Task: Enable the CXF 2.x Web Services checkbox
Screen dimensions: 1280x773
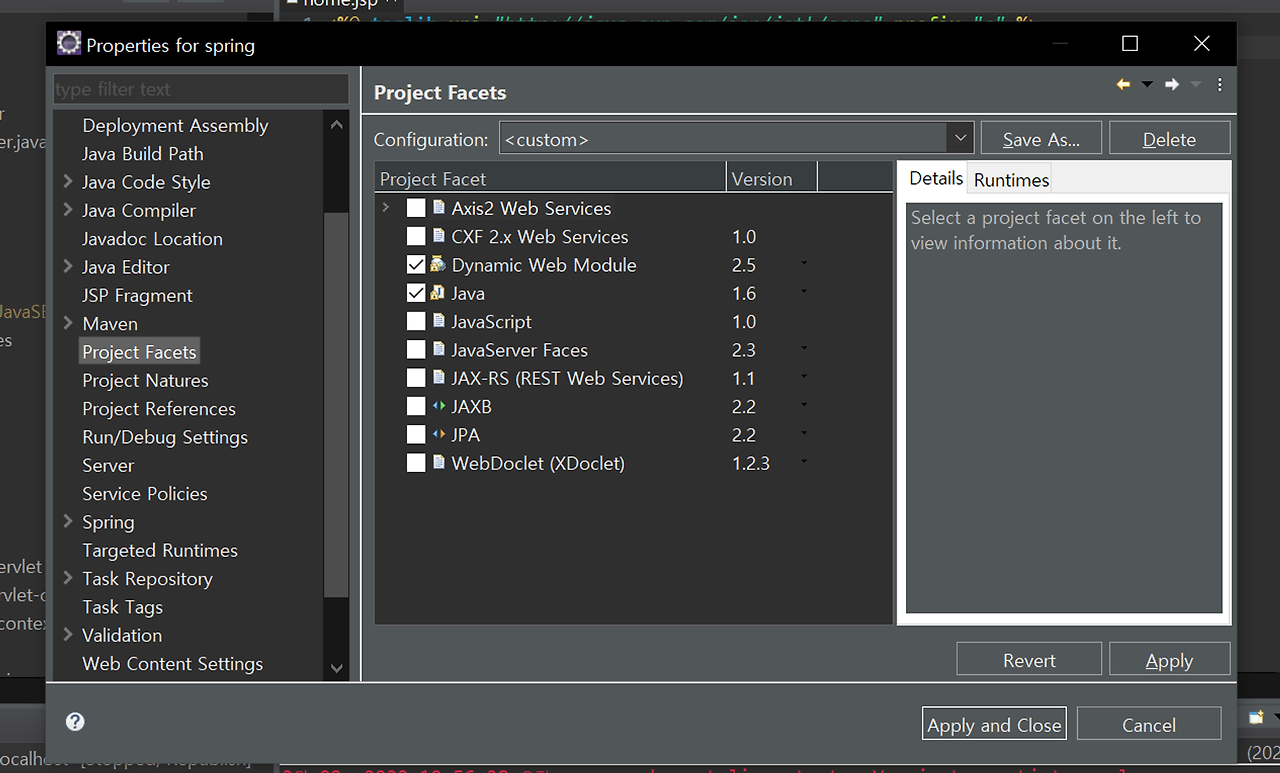Action: [x=416, y=237]
